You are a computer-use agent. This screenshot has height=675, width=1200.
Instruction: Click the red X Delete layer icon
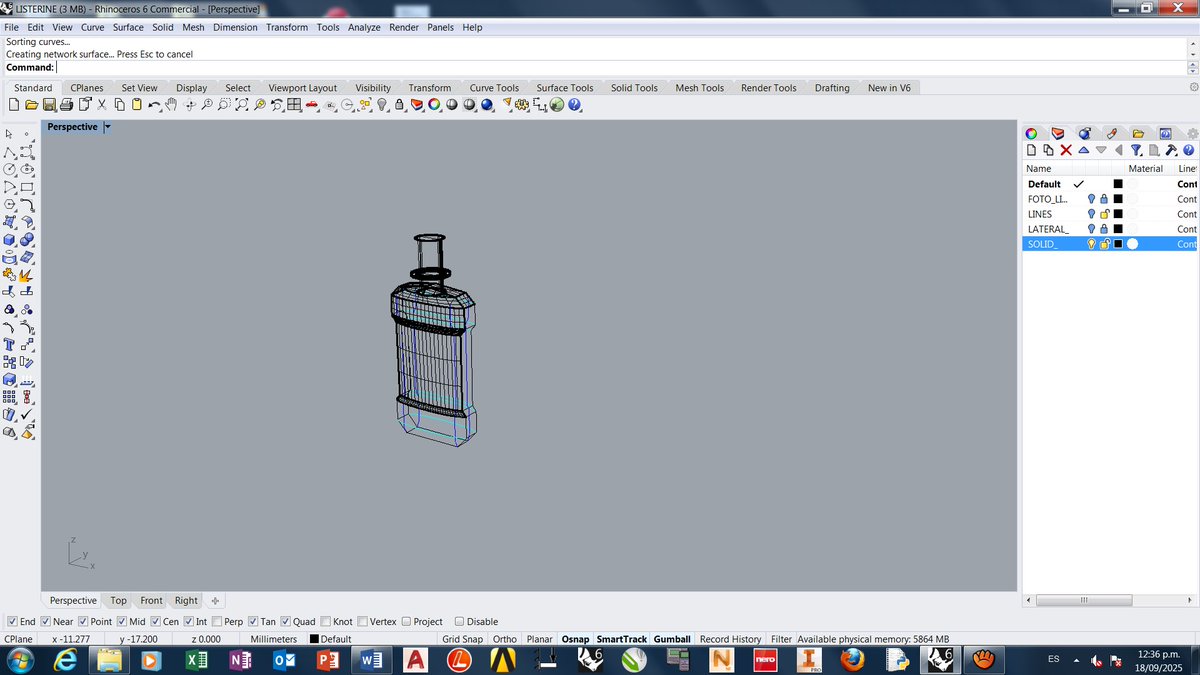1066,150
